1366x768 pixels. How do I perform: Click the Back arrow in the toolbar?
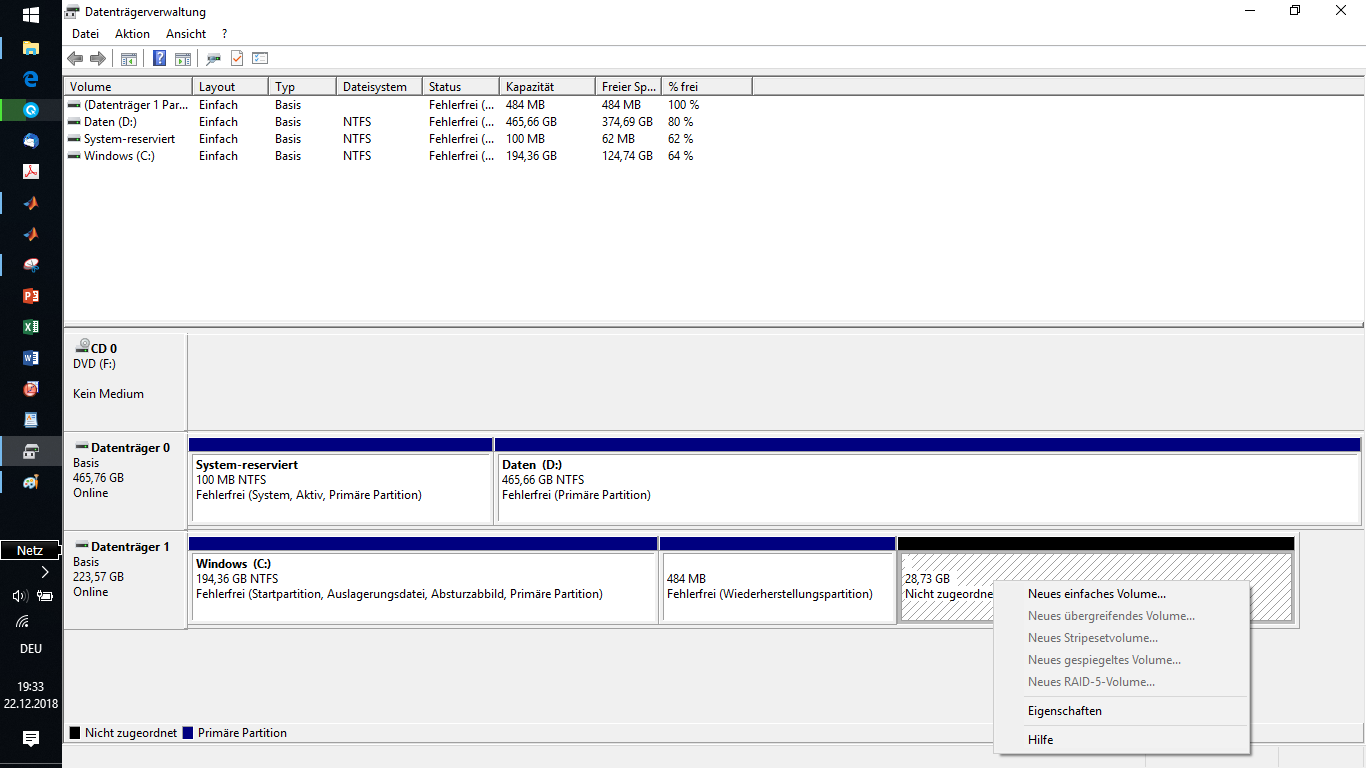(x=75, y=58)
